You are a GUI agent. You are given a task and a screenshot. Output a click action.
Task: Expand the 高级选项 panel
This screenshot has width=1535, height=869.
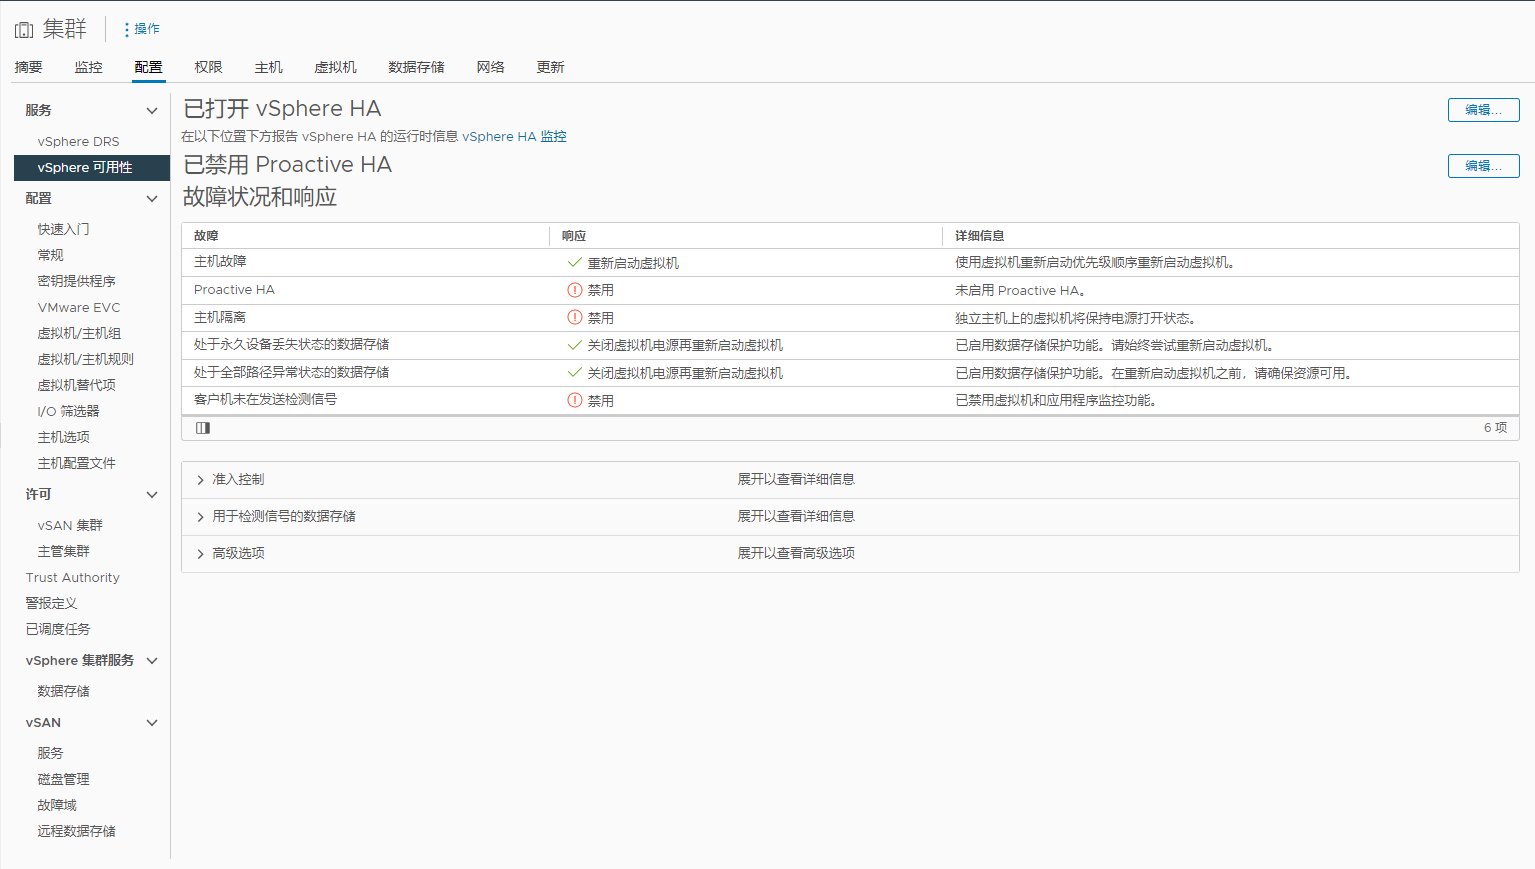click(200, 554)
